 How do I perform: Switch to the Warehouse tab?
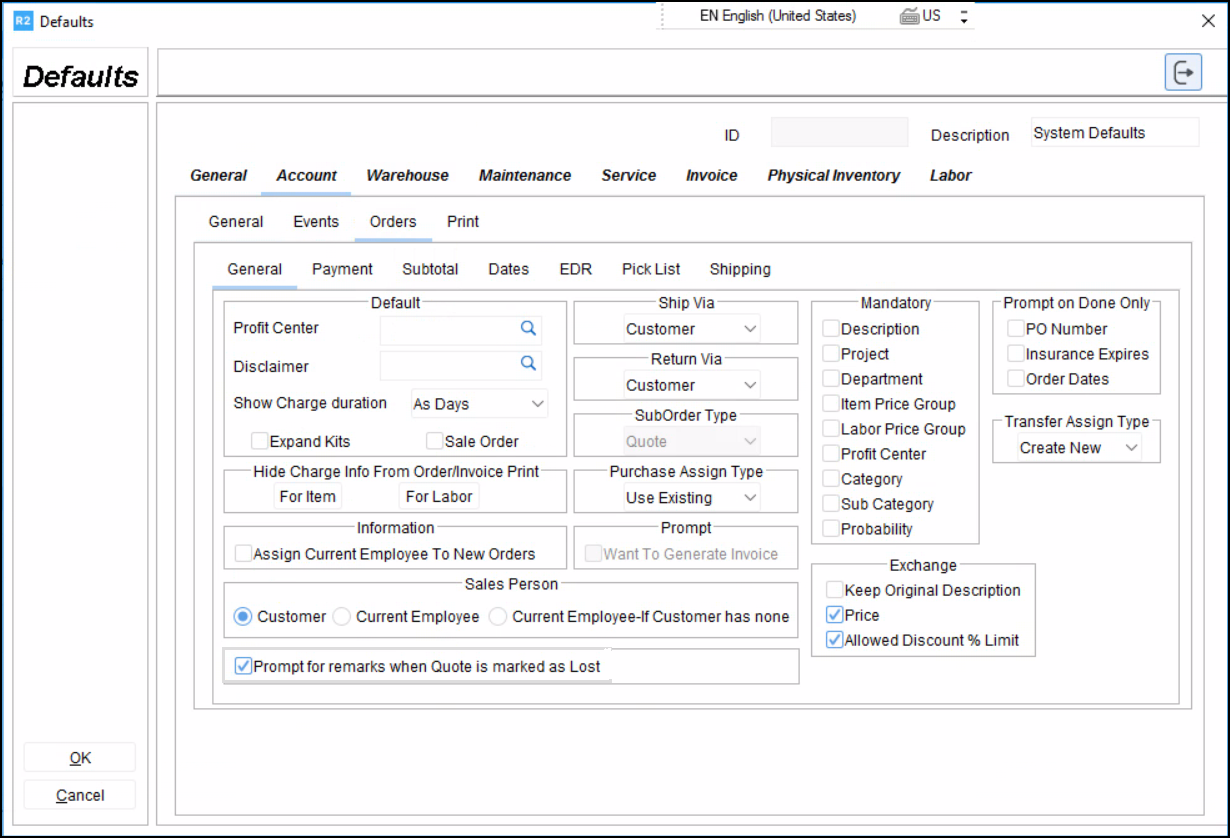tap(407, 175)
